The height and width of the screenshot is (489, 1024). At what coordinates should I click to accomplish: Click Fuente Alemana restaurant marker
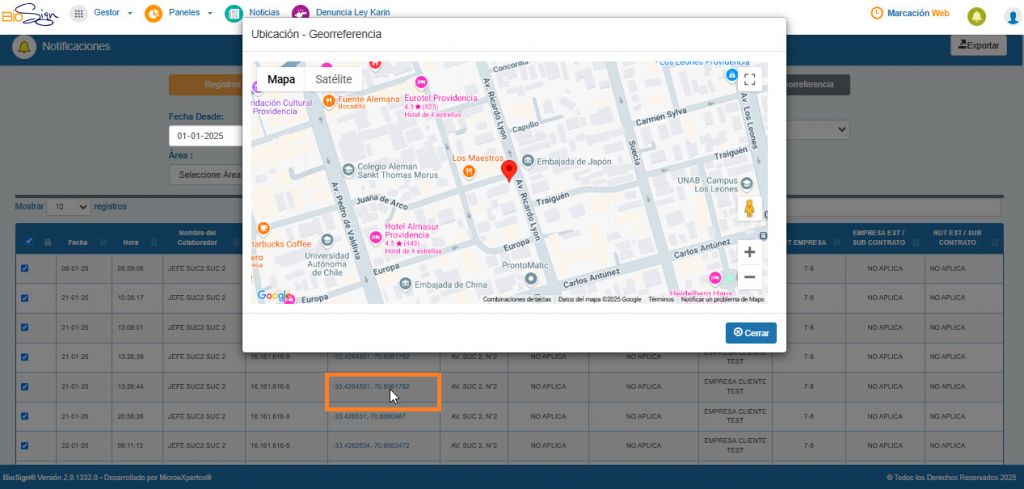[329, 101]
